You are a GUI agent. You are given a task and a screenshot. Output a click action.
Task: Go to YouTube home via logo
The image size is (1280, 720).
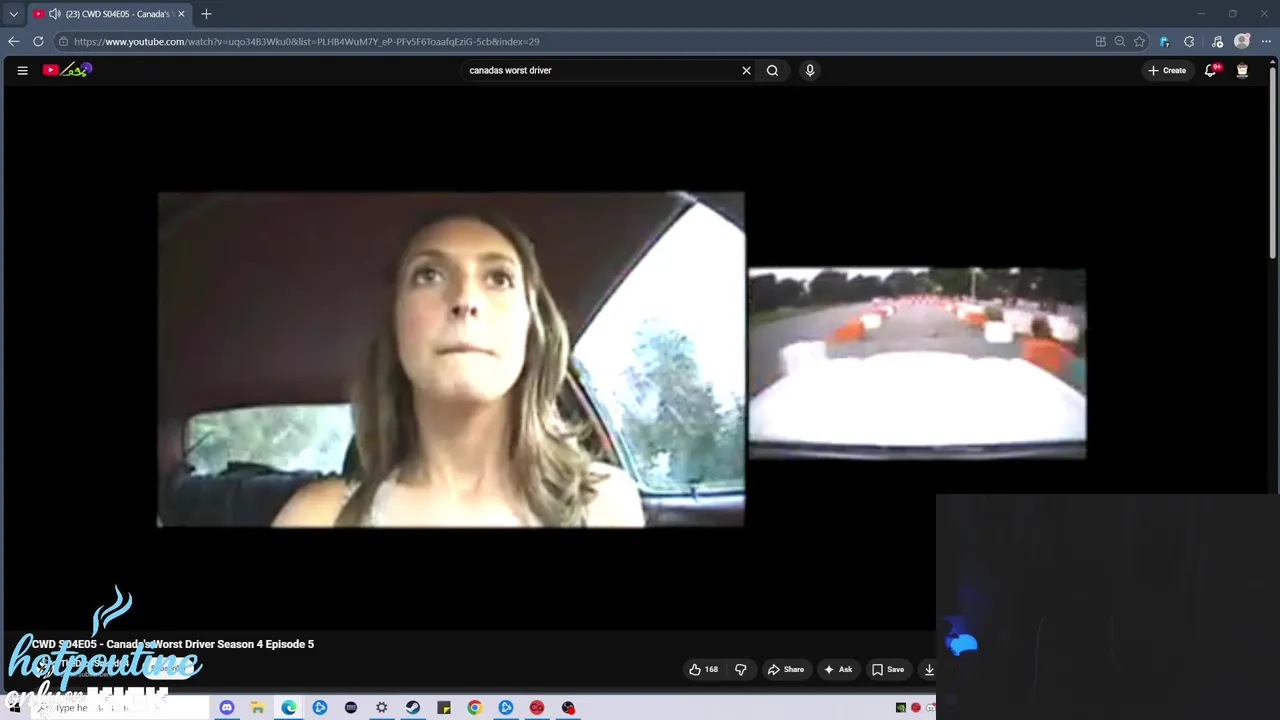pos(67,70)
